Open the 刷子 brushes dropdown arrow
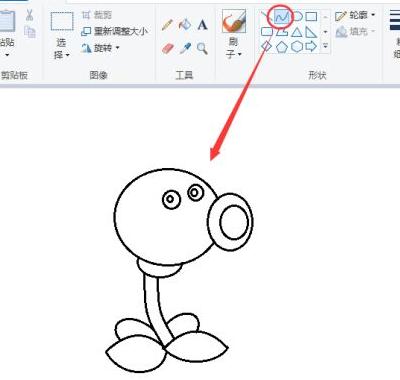This screenshot has width=400, height=380. pos(239,54)
